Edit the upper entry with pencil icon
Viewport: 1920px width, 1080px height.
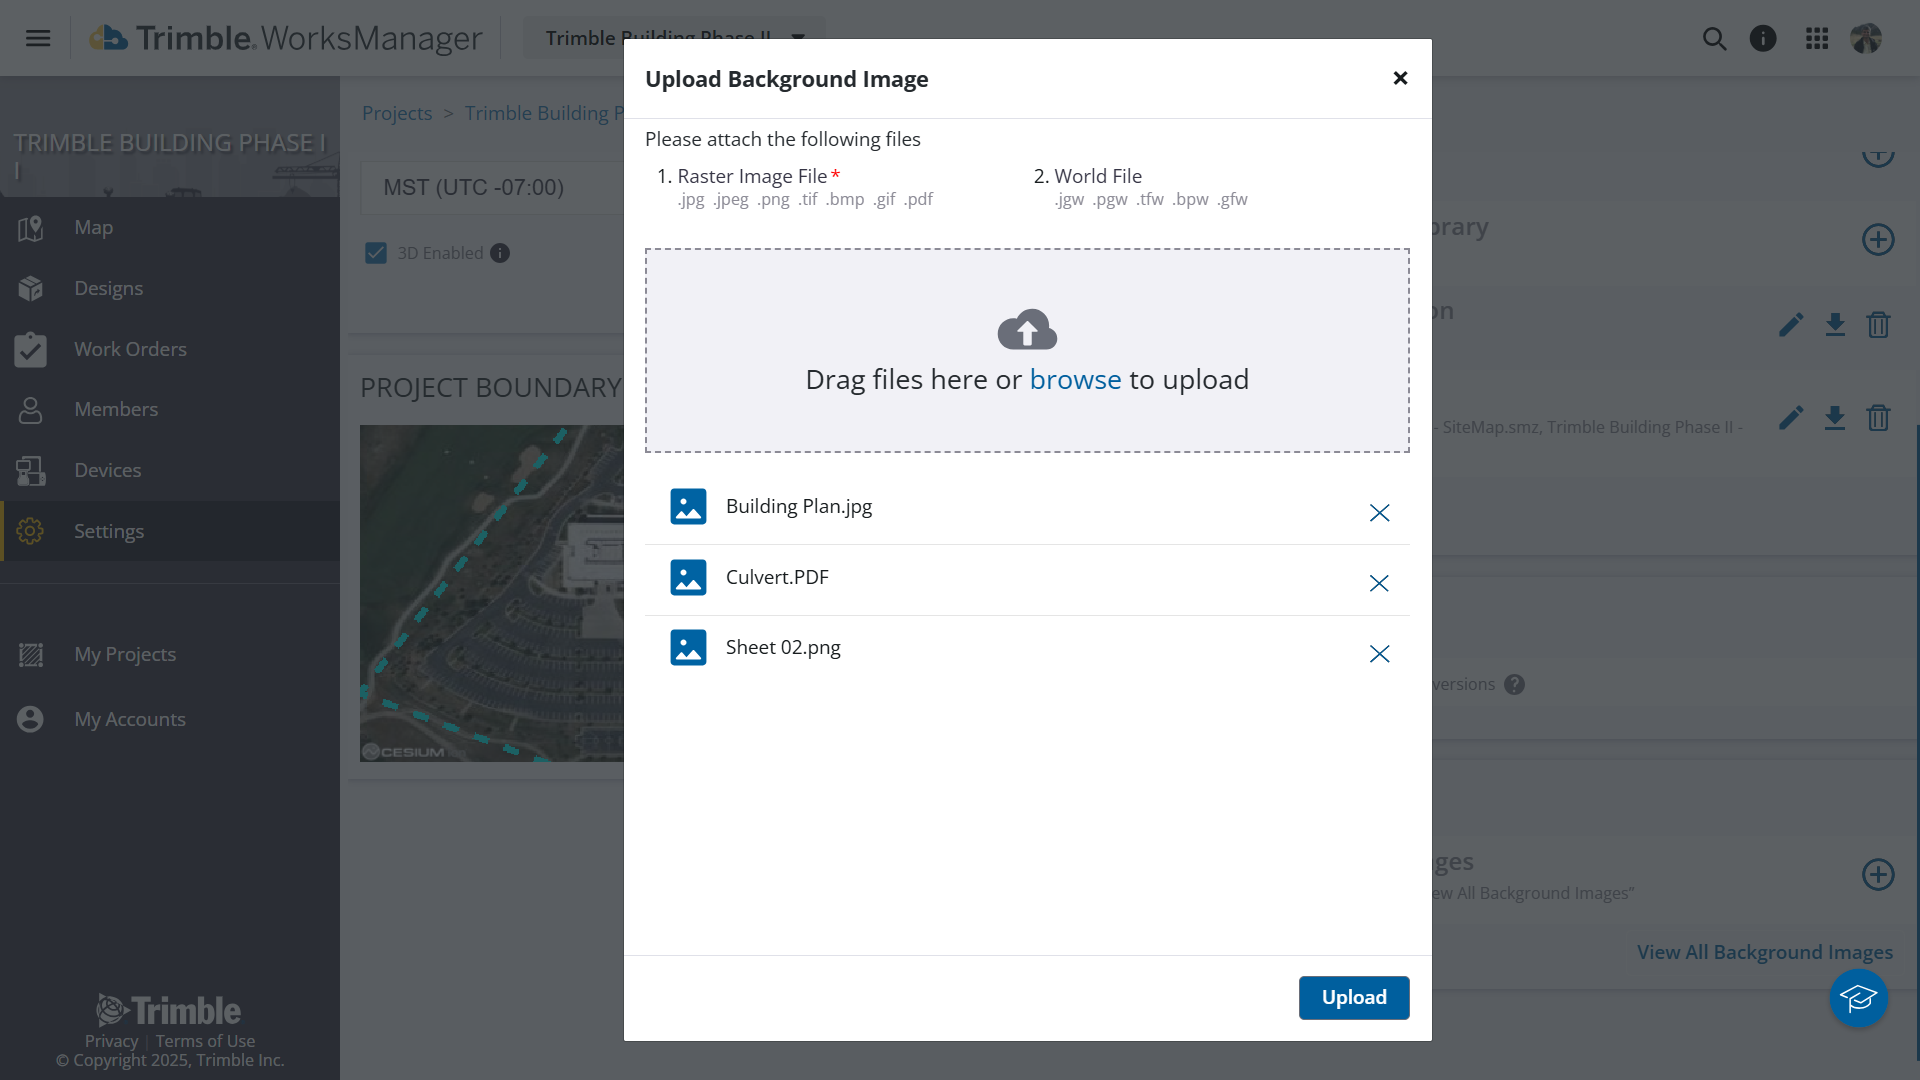(1791, 325)
